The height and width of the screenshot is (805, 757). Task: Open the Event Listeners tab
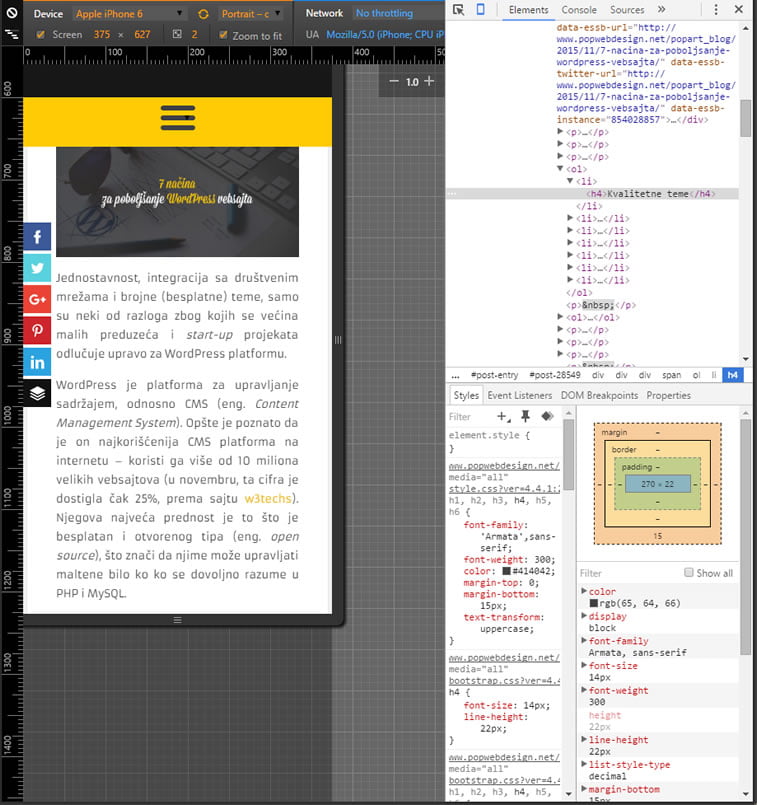519,395
